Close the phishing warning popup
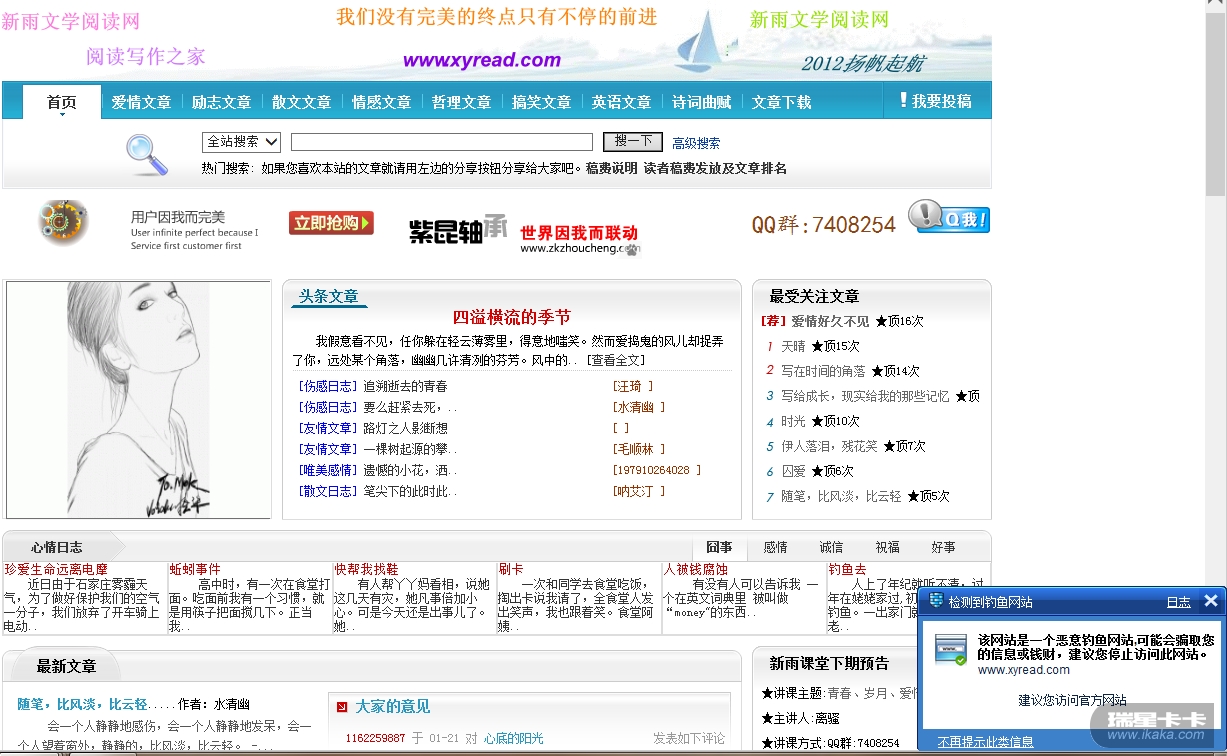This screenshot has height=756, width=1227. click(x=1210, y=601)
